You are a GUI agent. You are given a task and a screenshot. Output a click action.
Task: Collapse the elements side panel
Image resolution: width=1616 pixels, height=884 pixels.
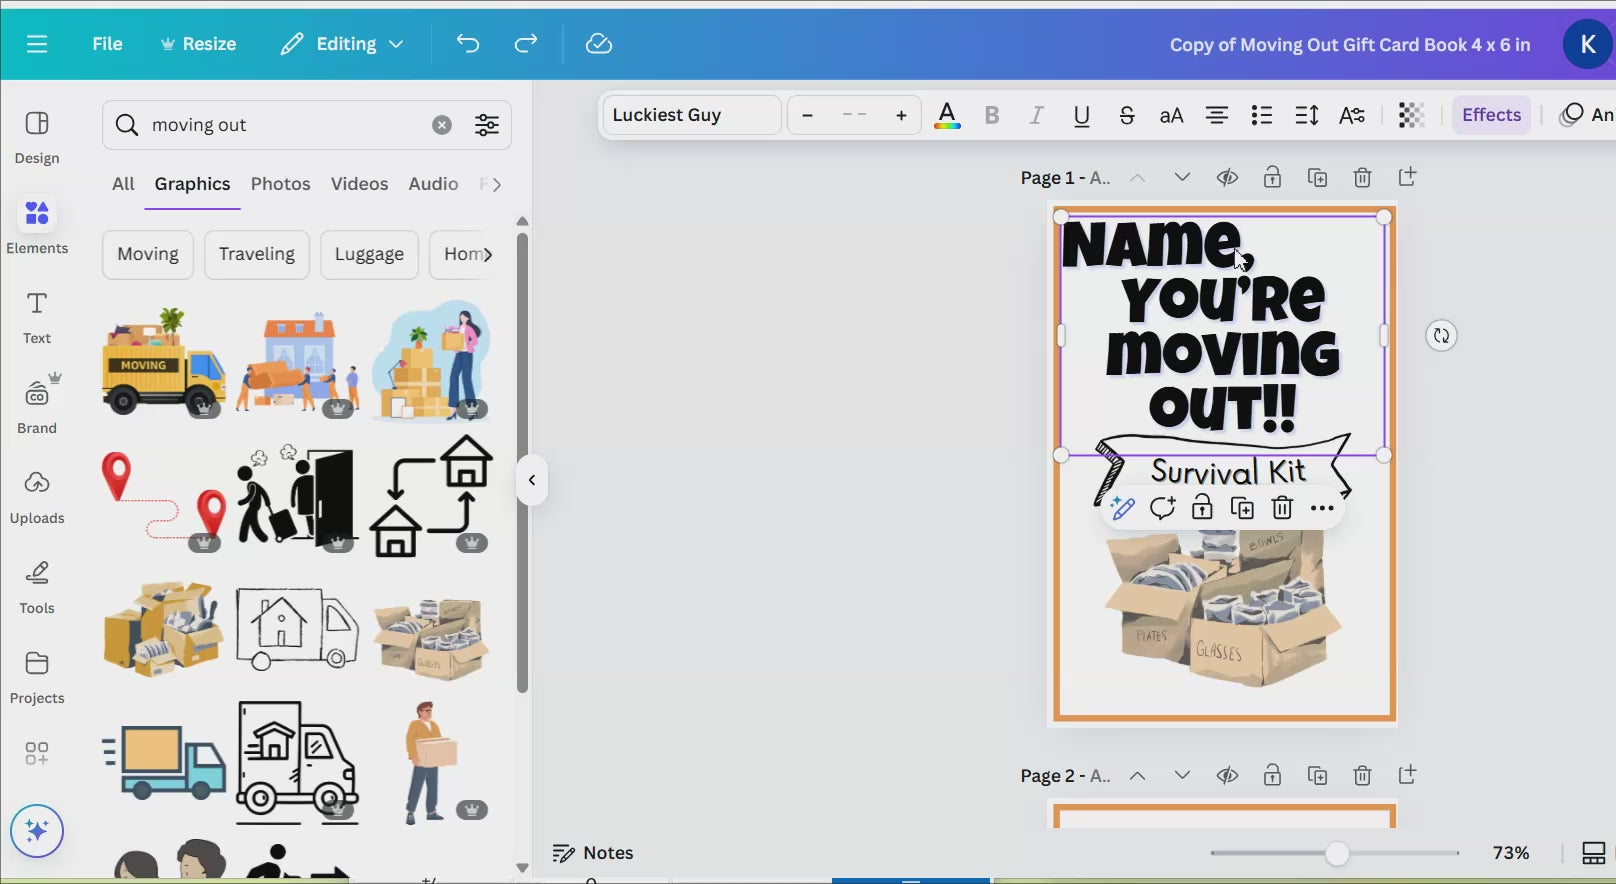coord(532,480)
